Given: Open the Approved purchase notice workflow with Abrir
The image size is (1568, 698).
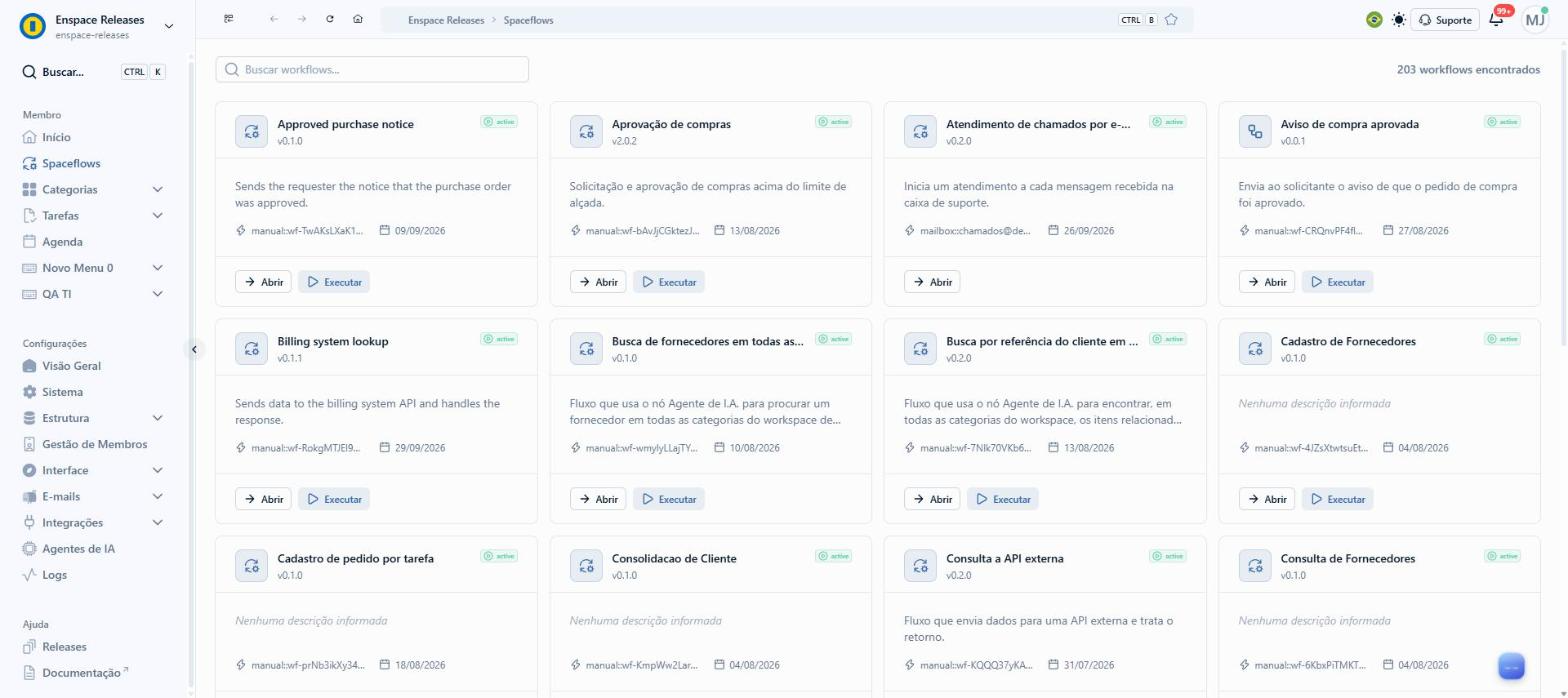Looking at the screenshot, I should [263, 282].
